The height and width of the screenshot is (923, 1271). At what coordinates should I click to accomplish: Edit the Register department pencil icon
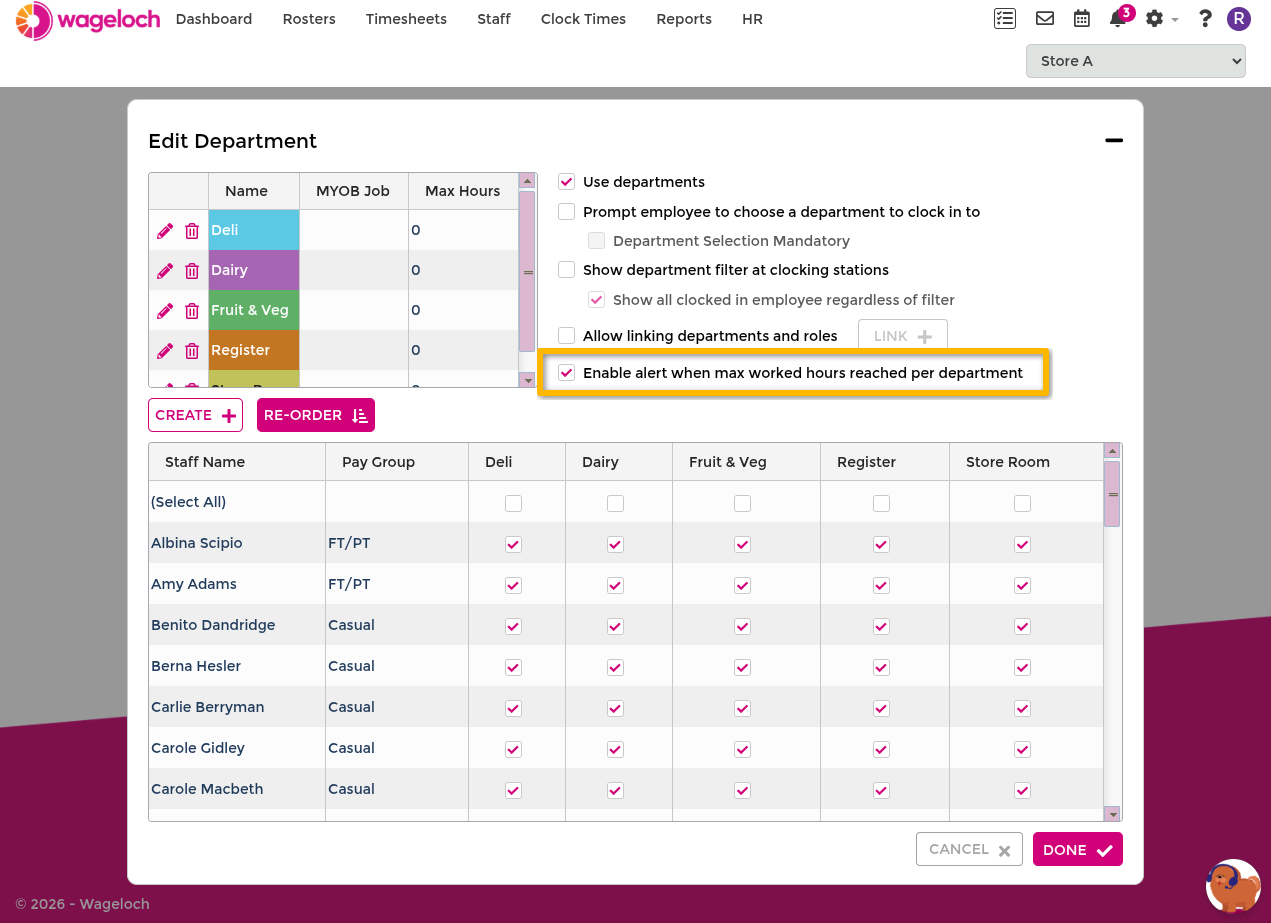(165, 351)
